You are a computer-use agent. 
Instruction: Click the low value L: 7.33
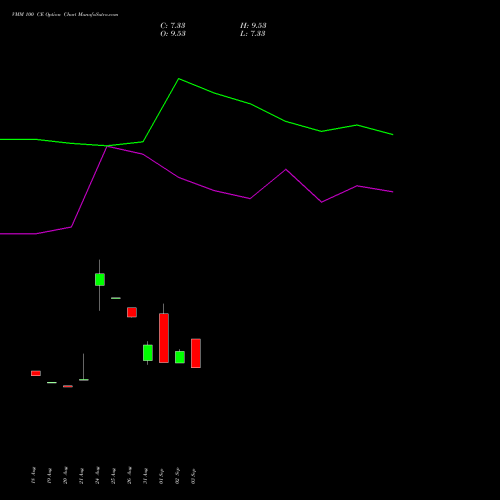click(253, 34)
